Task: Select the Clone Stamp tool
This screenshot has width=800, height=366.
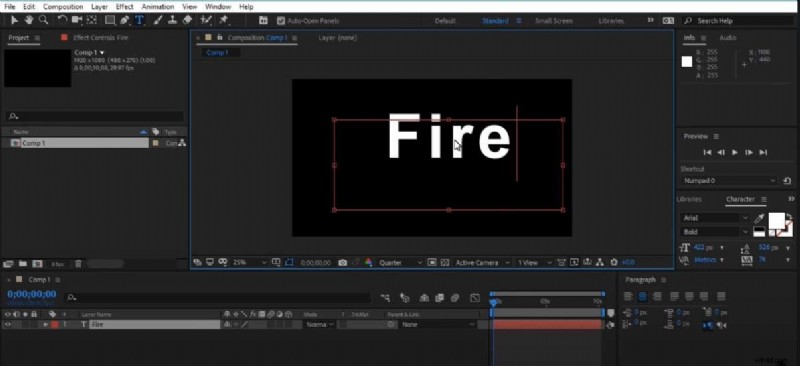Action: [172, 20]
